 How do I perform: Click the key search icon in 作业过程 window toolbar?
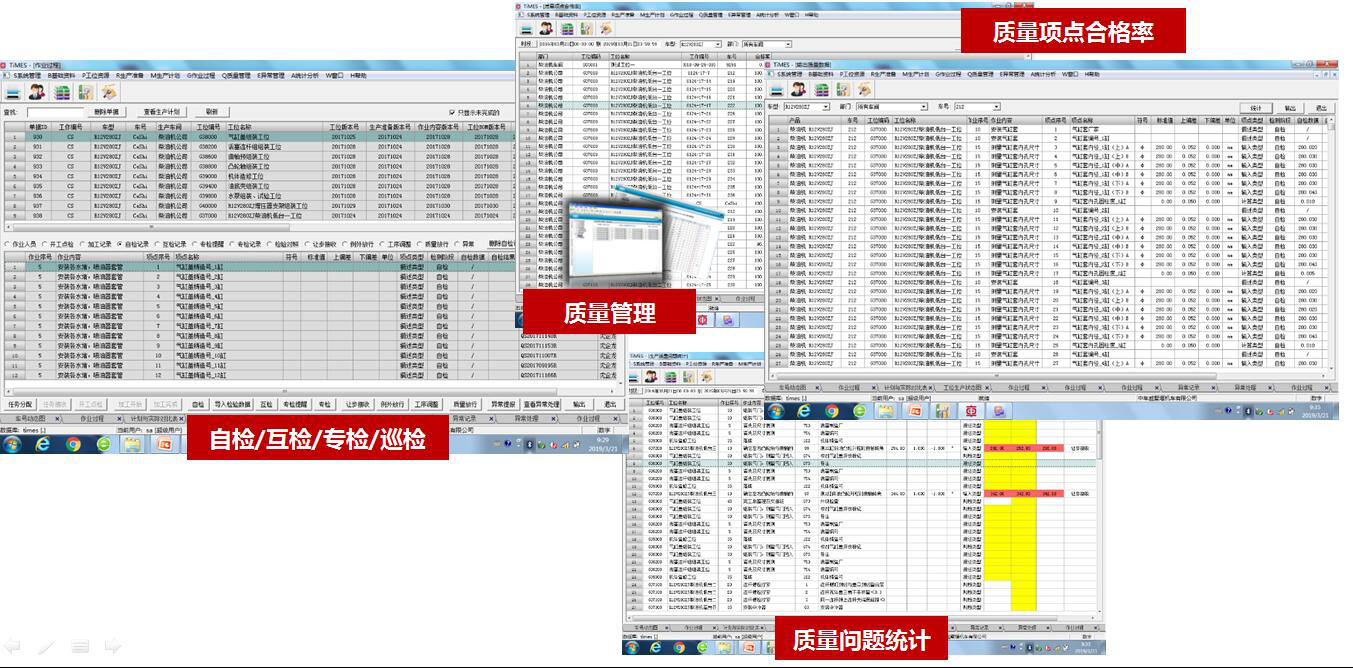(108, 92)
